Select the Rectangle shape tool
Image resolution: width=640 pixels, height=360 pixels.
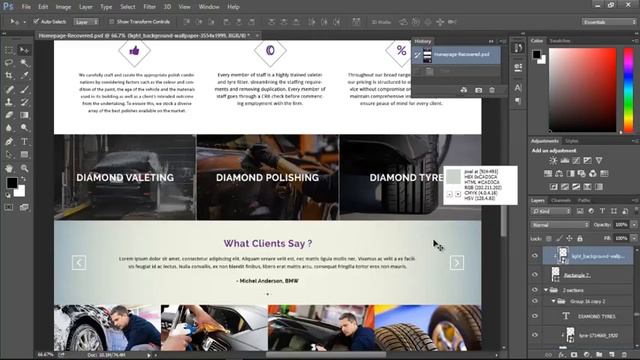click(x=24, y=155)
